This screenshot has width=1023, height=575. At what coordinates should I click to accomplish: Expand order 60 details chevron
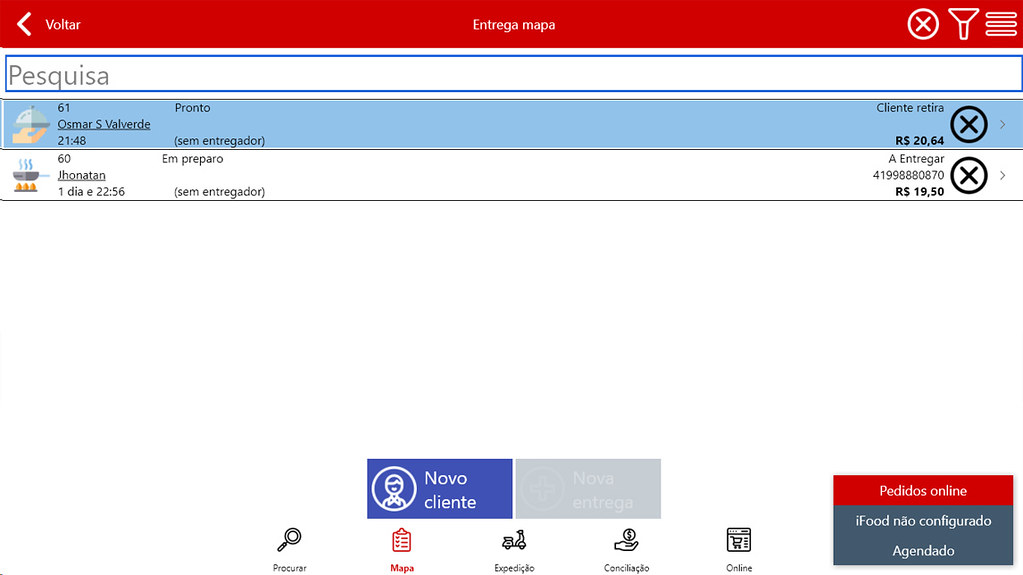point(1003,176)
